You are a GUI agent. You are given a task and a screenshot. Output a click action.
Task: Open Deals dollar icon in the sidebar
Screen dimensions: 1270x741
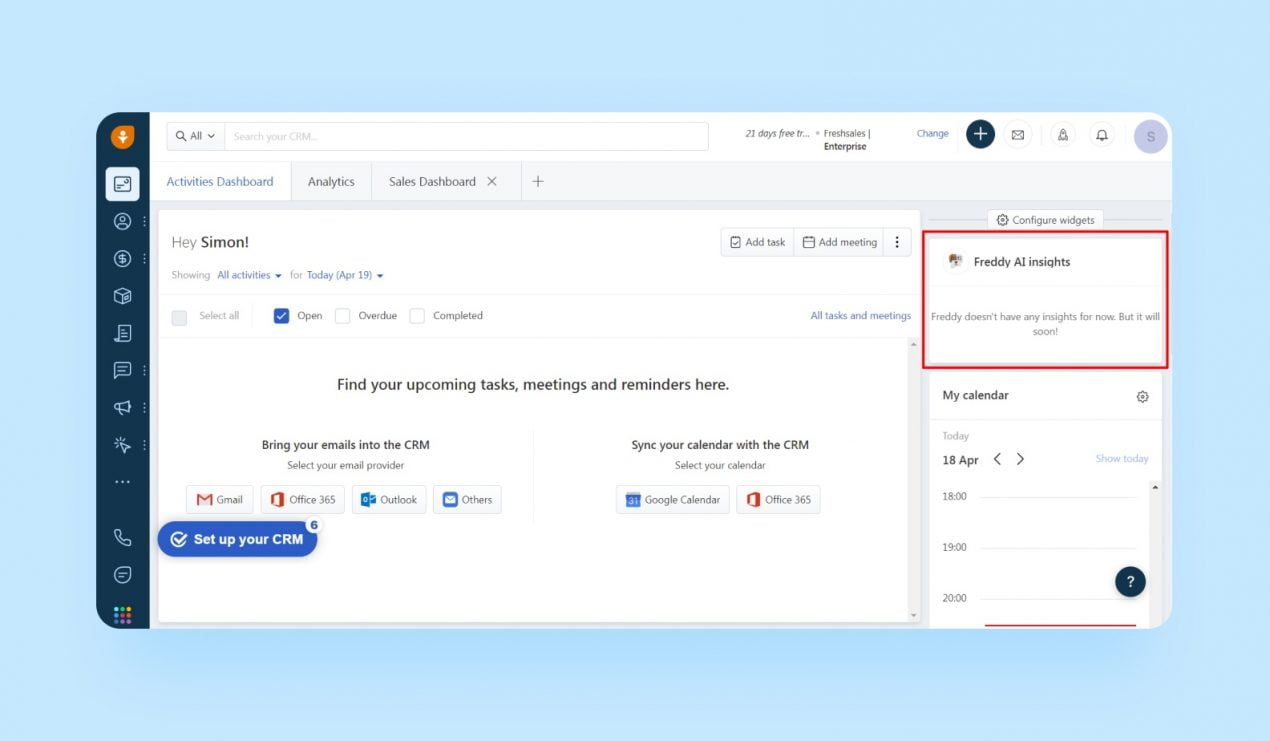(122, 259)
